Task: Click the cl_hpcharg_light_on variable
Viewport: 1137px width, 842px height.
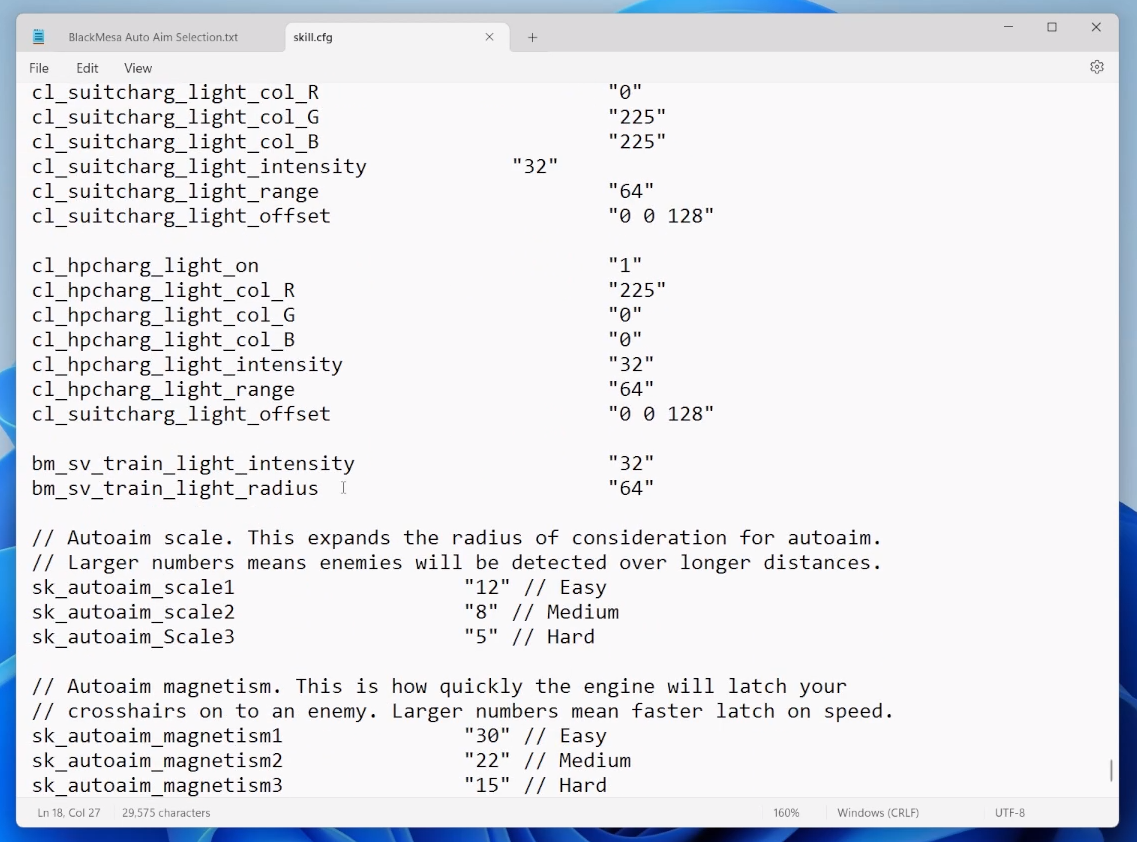Action: pyautogui.click(x=145, y=266)
